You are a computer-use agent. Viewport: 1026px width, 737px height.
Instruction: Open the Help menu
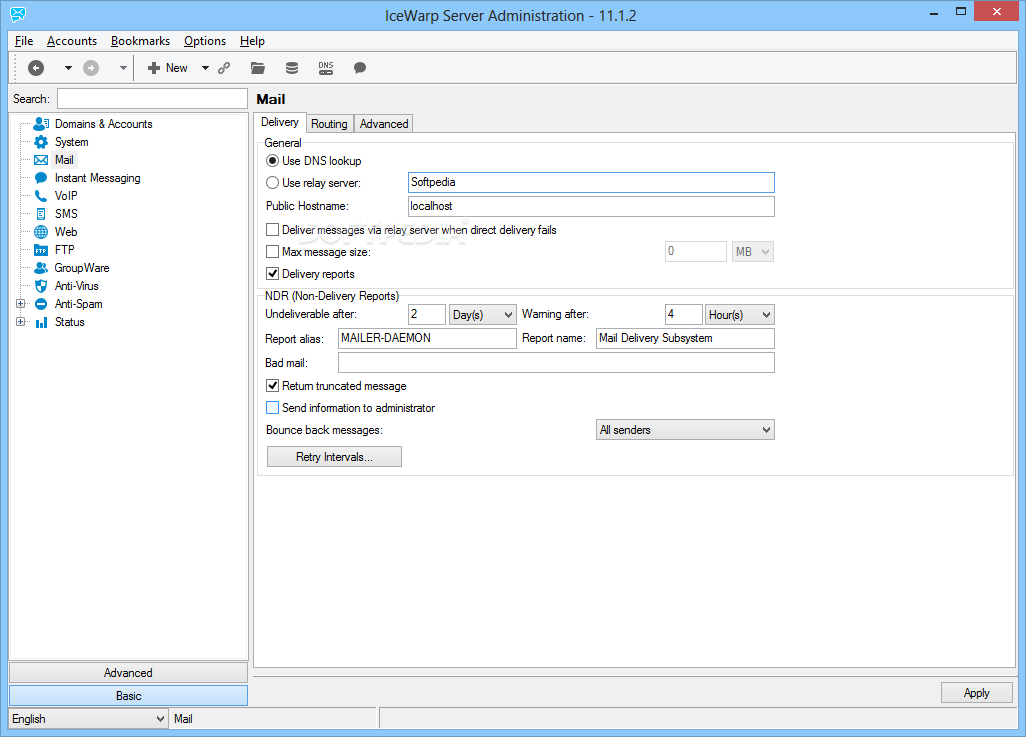click(x=252, y=41)
